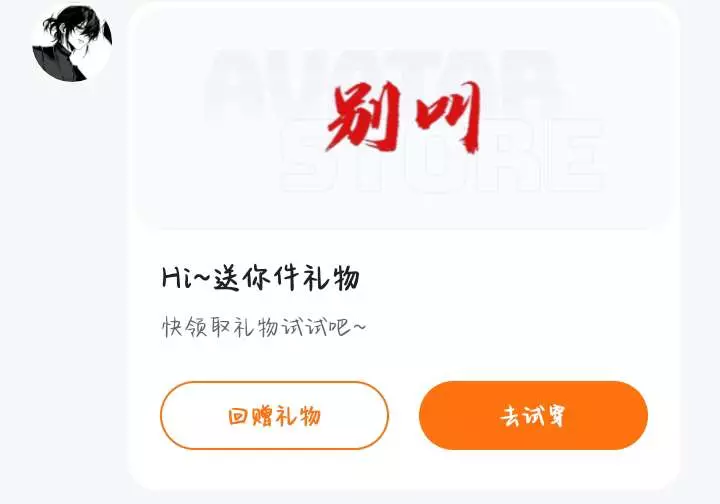Image resolution: width=720 pixels, height=504 pixels.
Task: Open the Hi~送你件礼物 gift message title
Action: [260, 278]
